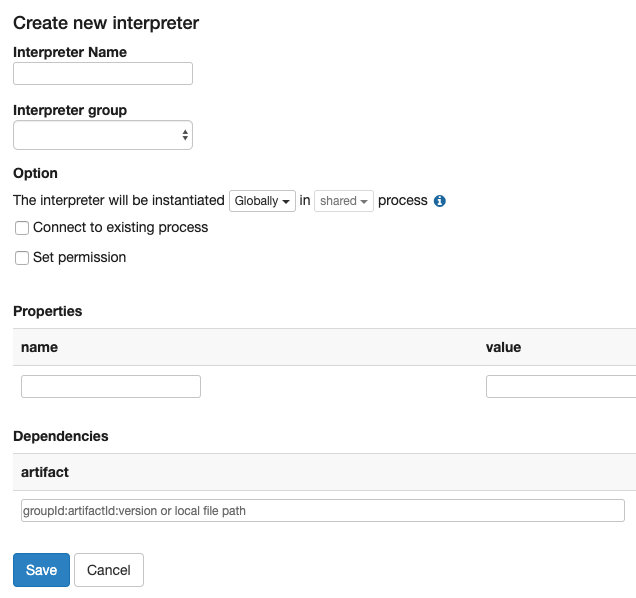Click the Interpreter group label text
The width and height of the screenshot is (636, 598).
(x=70, y=110)
